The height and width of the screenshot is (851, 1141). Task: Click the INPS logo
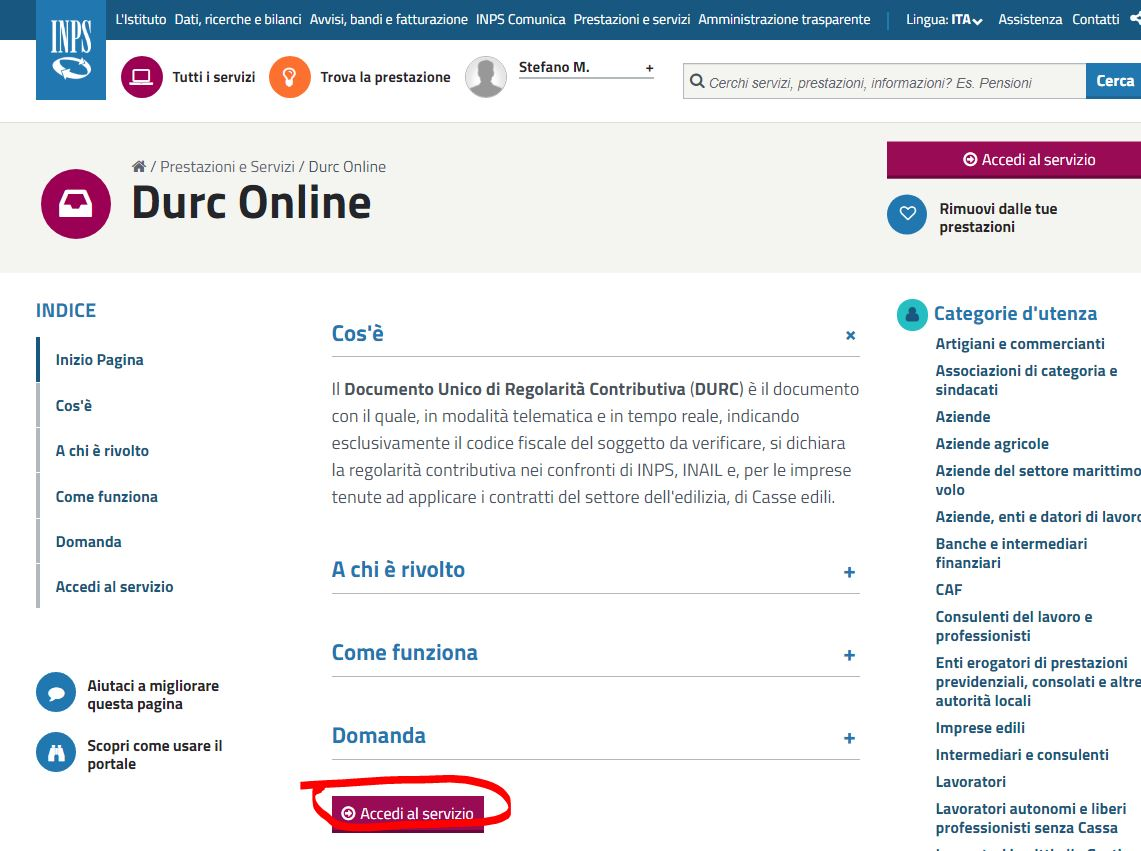[71, 50]
